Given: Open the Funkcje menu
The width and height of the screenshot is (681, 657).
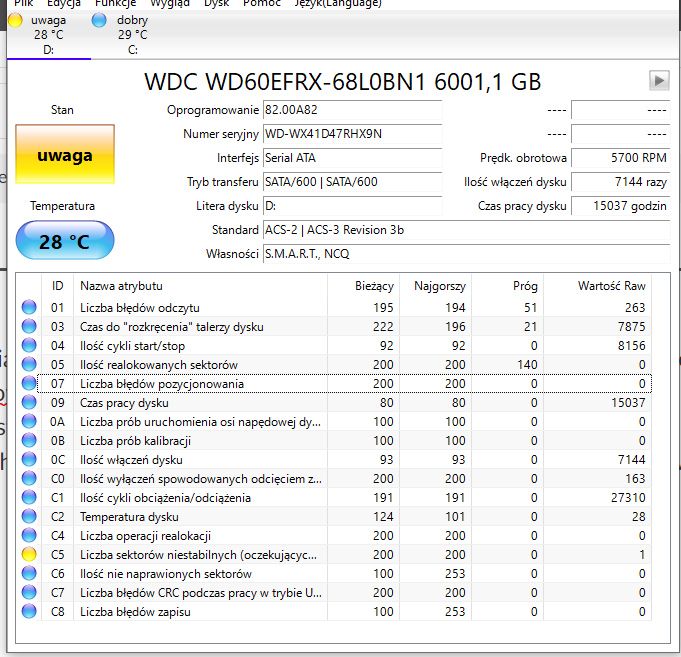Looking at the screenshot, I should point(116,3).
